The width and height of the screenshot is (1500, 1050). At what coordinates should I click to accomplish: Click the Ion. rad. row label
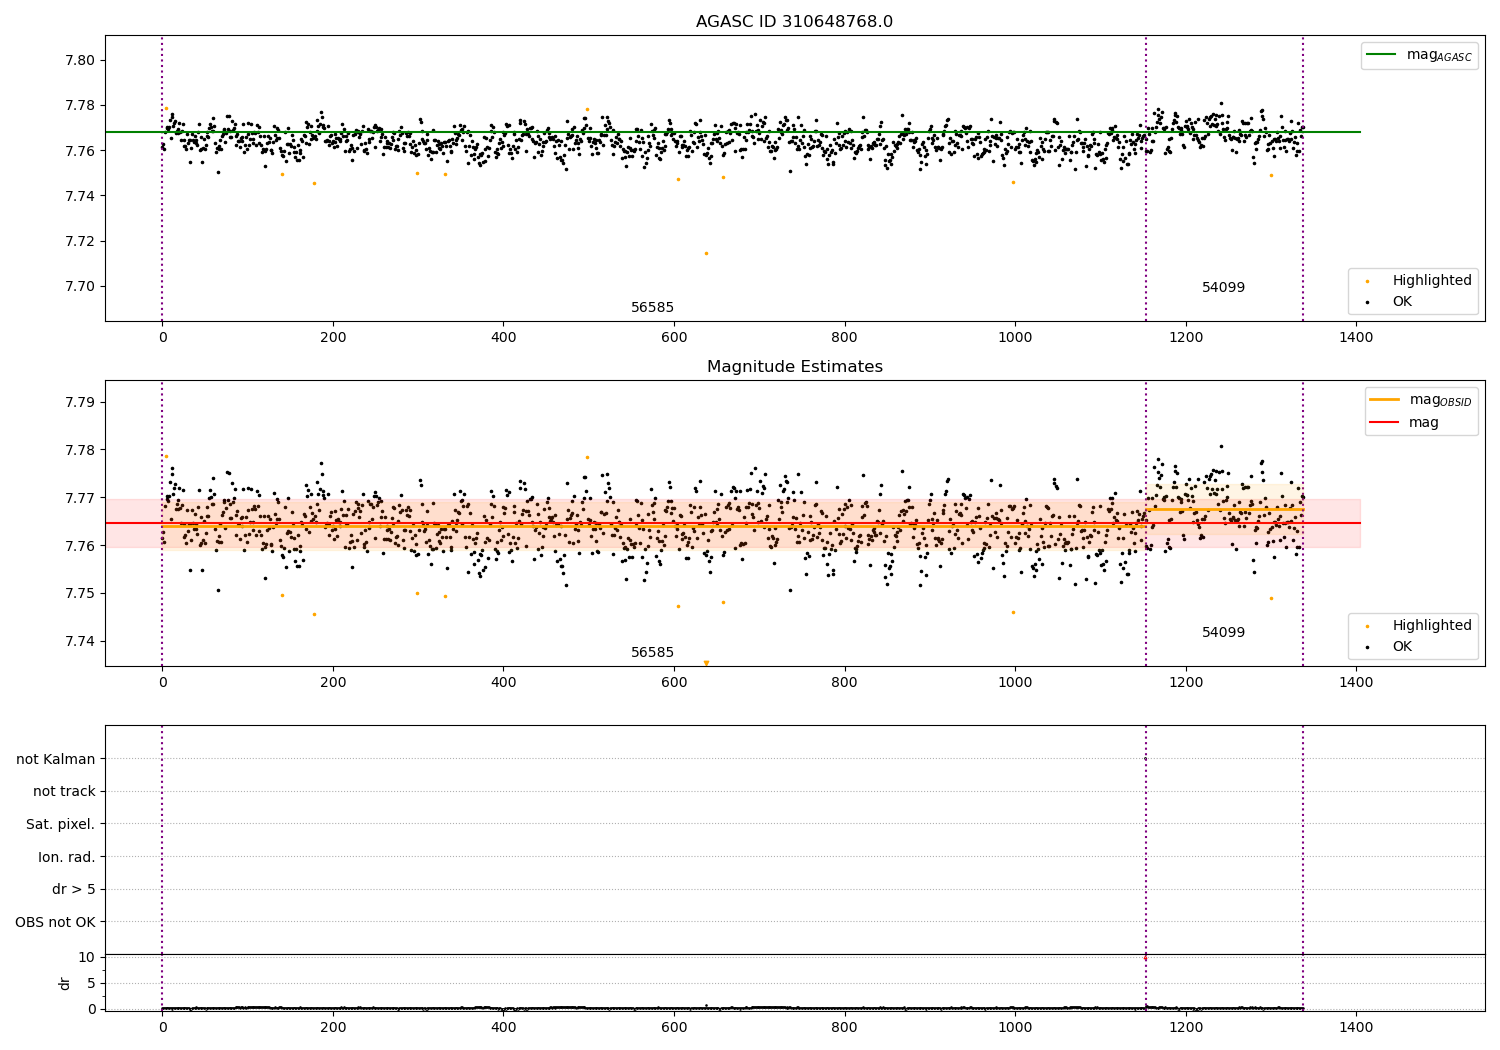coord(67,857)
